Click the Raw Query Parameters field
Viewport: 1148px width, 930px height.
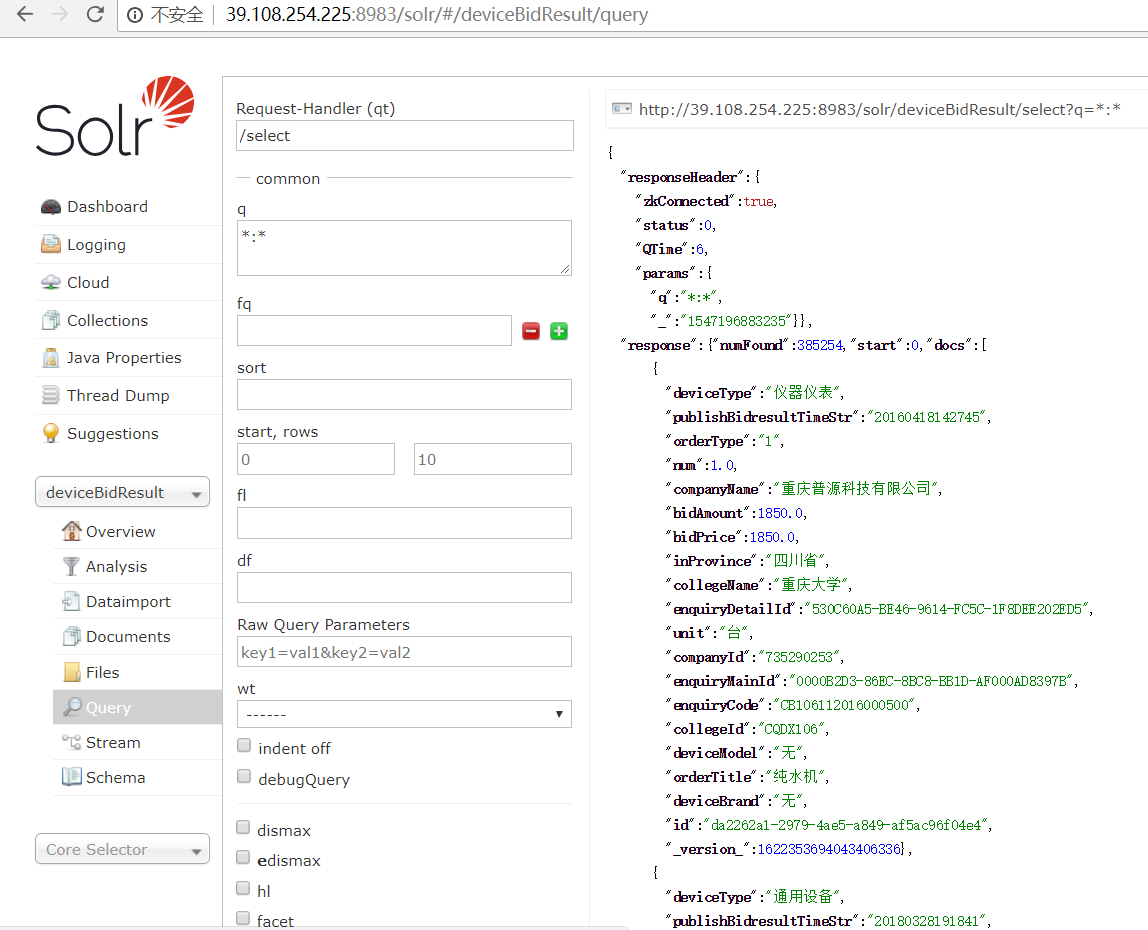coord(404,652)
